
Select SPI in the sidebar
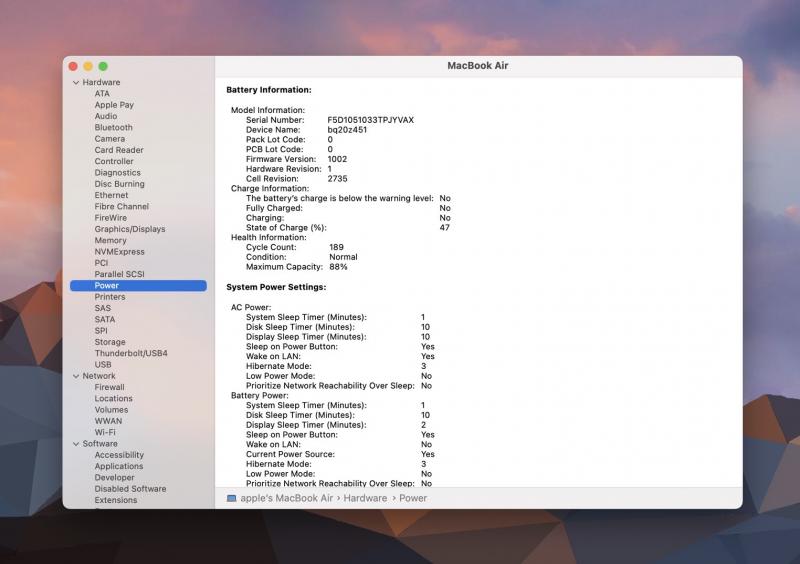click(101, 331)
